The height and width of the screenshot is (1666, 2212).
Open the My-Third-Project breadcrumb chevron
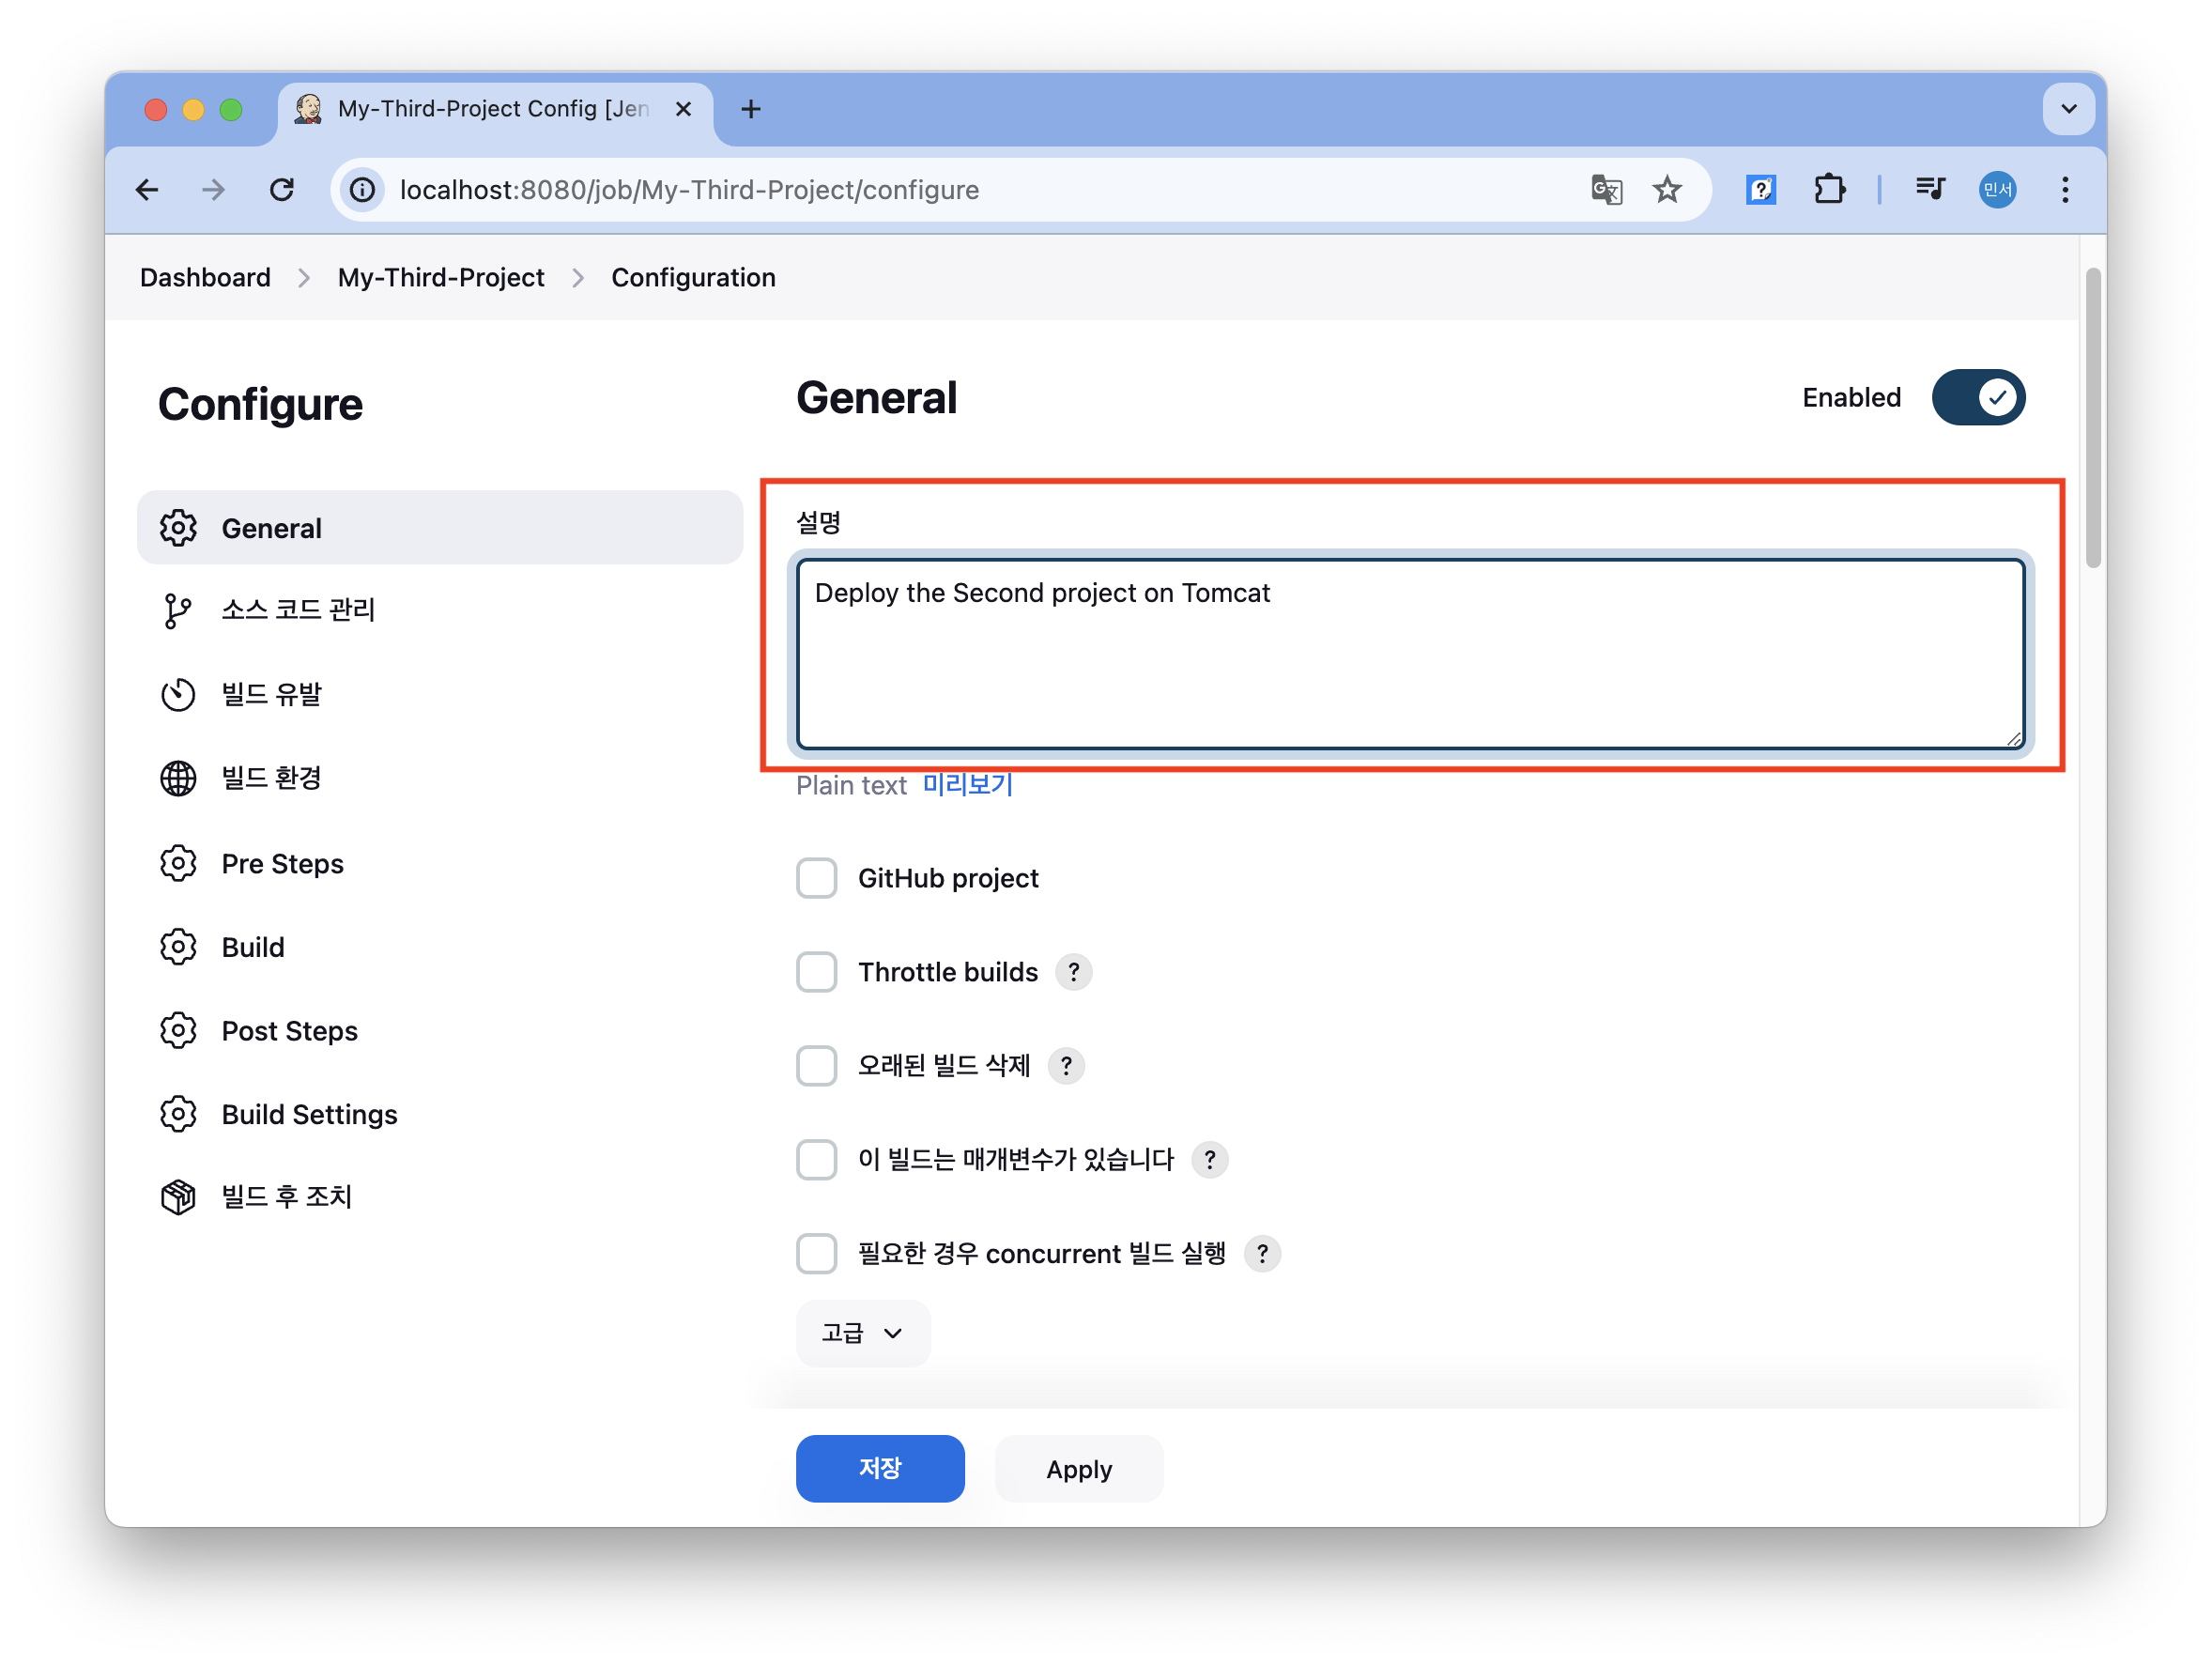(x=578, y=278)
